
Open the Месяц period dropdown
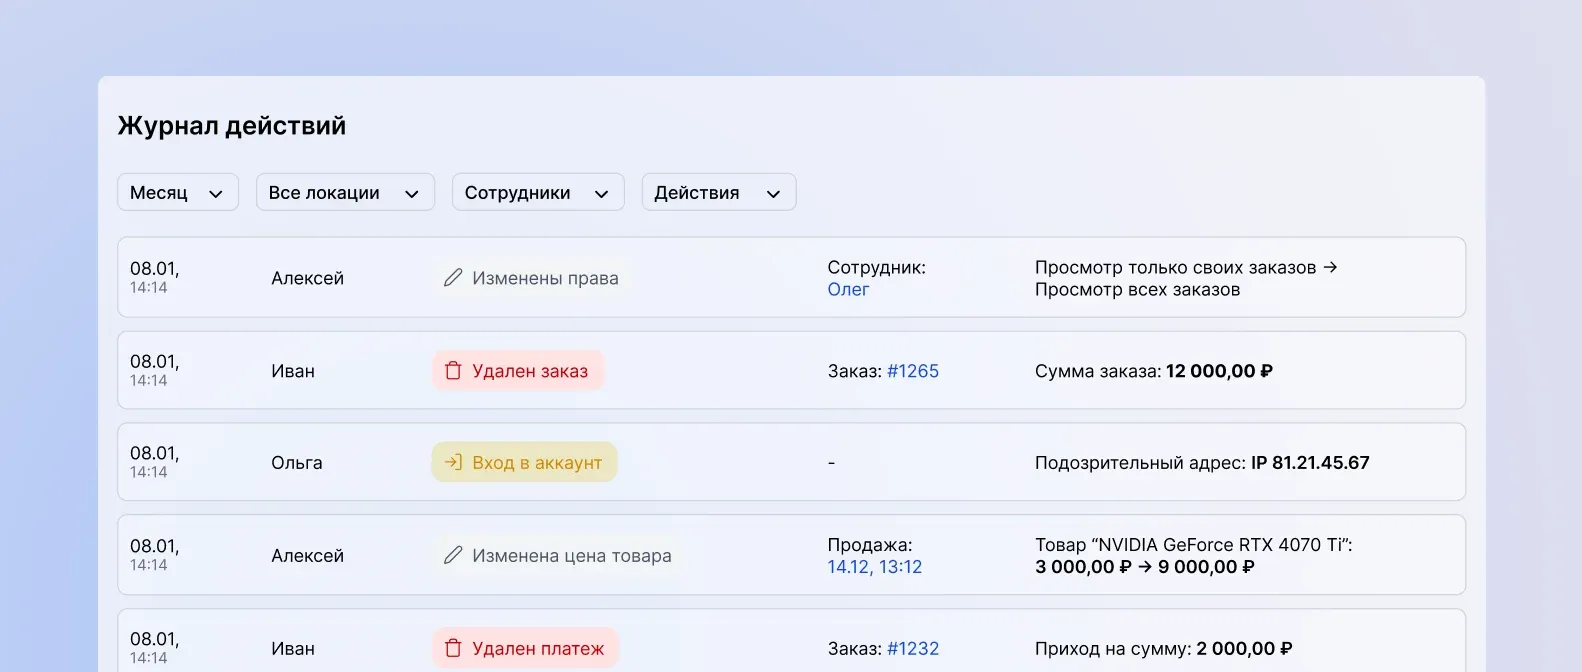(x=178, y=192)
